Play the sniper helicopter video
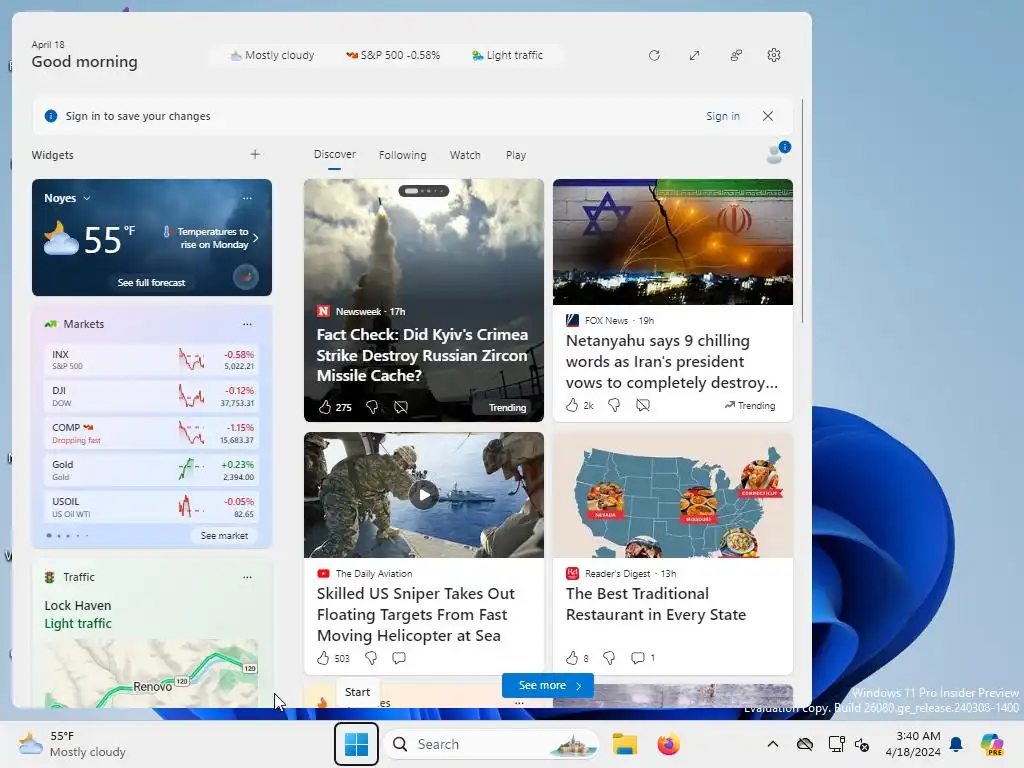1024x768 pixels. (x=424, y=495)
